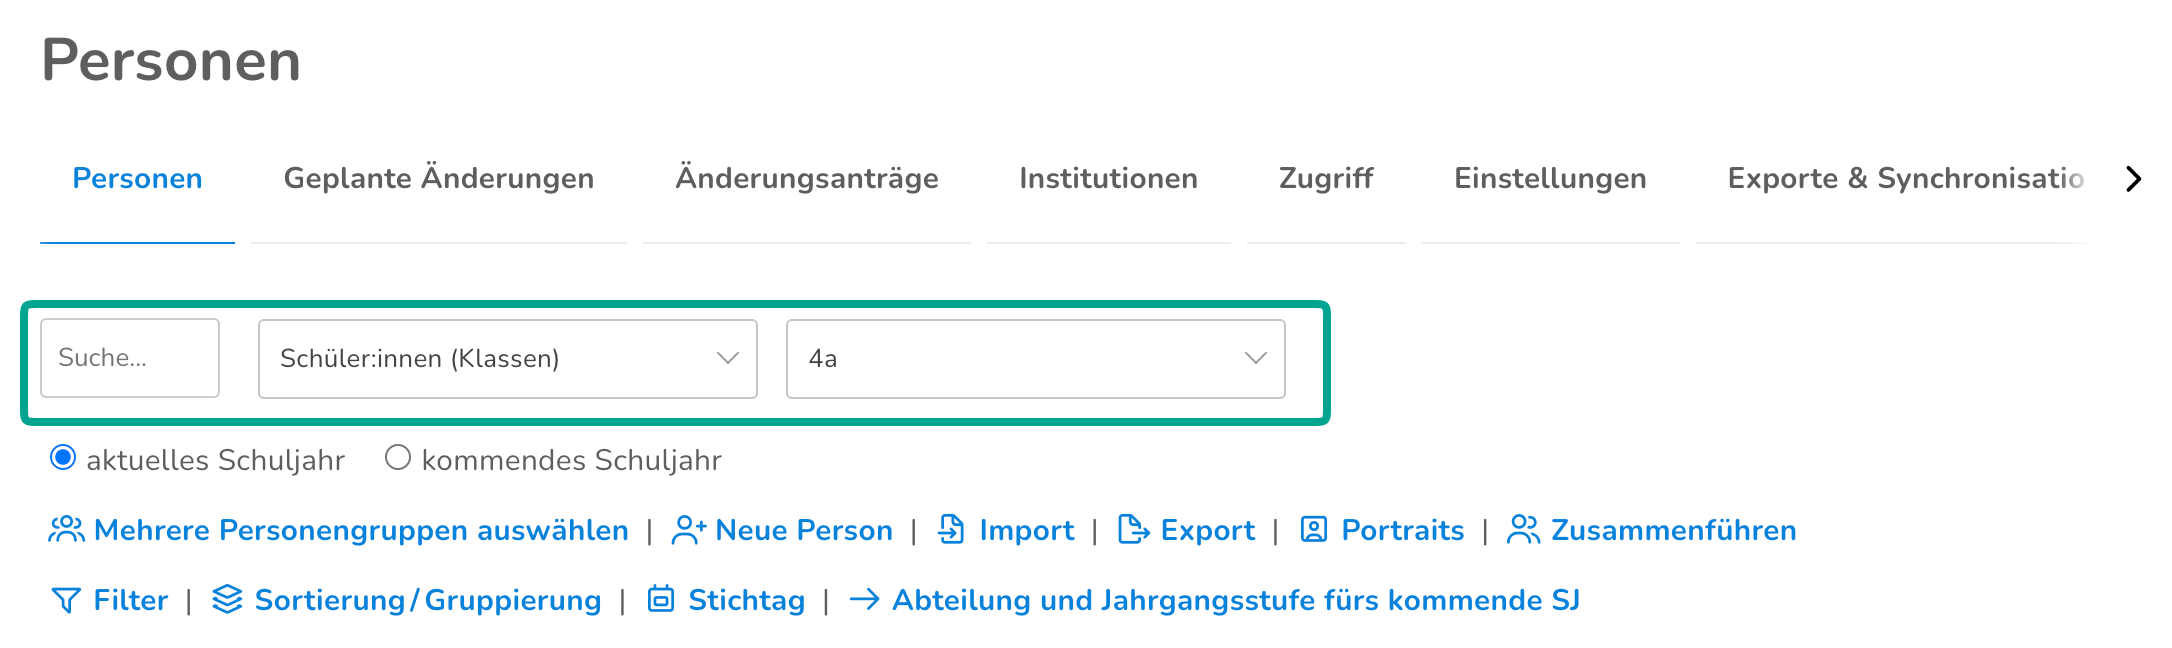Open the 4a class dropdown
2172x648 pixels.
(1036, 359)
